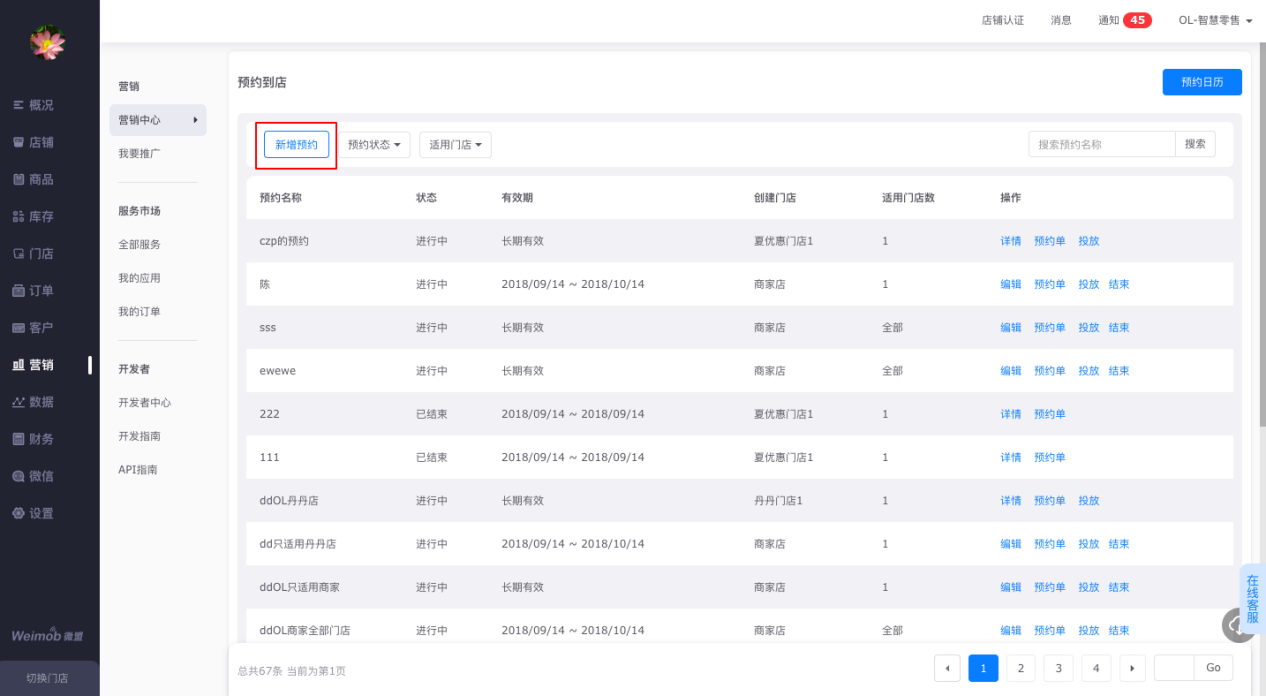Open 消息 messages in the top bar
The image size is (1266, 696).
pos(1061,20)
